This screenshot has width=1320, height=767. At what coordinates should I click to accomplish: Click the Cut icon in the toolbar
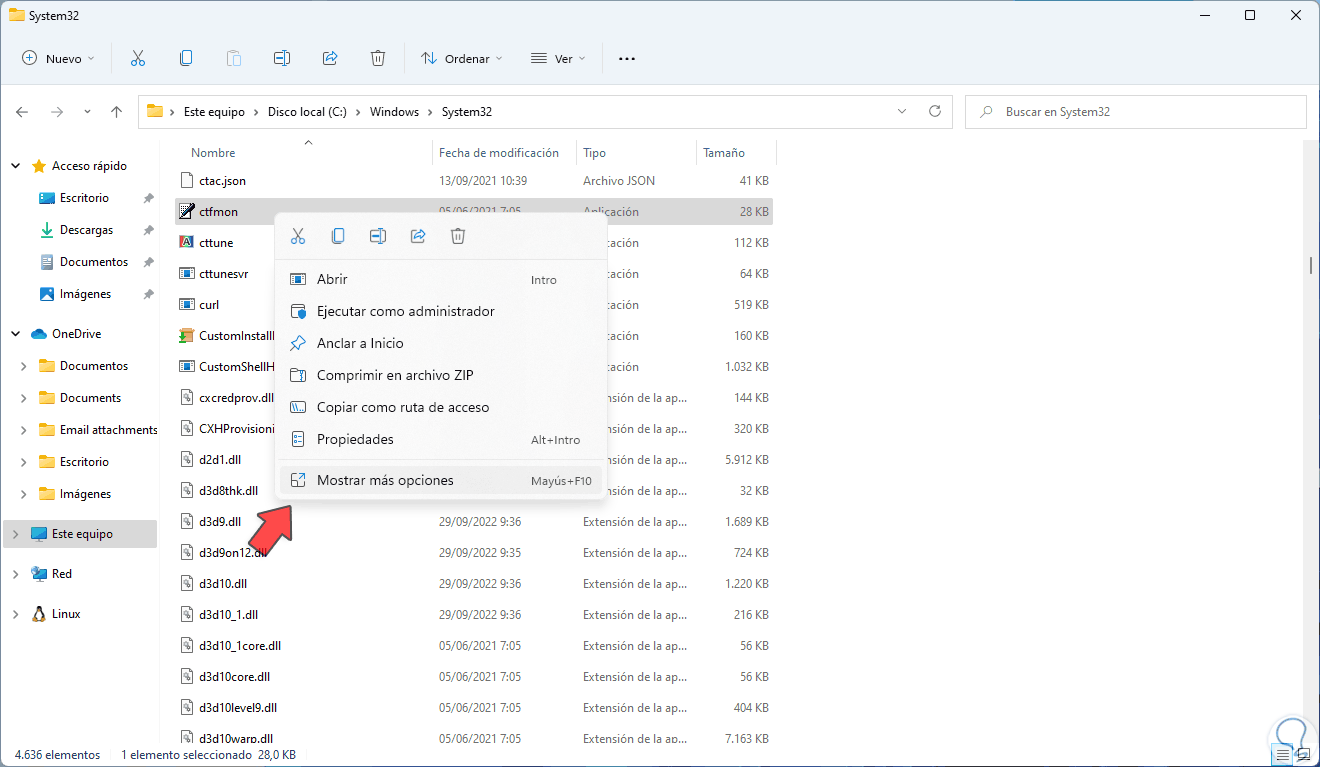click(x=138, y=58)
